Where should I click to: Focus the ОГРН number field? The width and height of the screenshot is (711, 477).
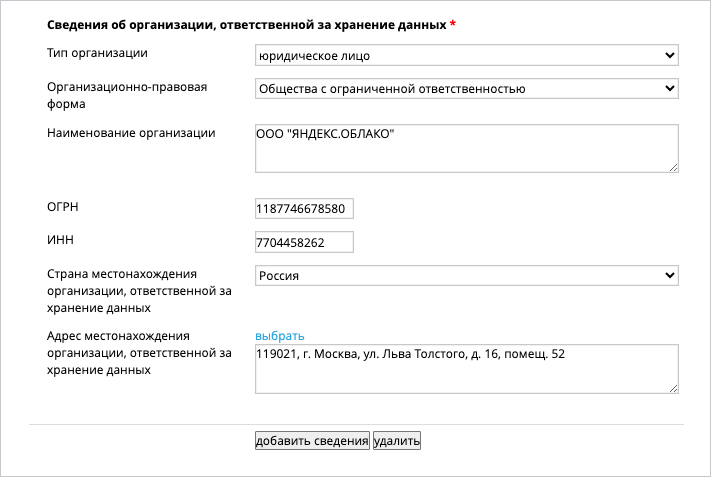pos(304,209)
